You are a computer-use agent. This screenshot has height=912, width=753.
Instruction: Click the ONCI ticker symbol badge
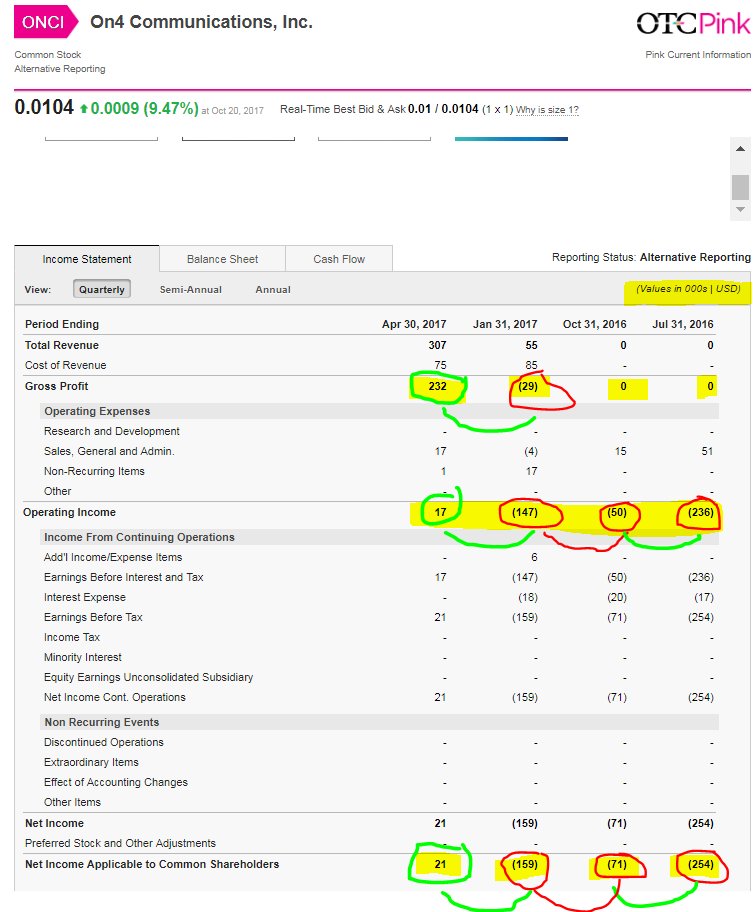45,22
